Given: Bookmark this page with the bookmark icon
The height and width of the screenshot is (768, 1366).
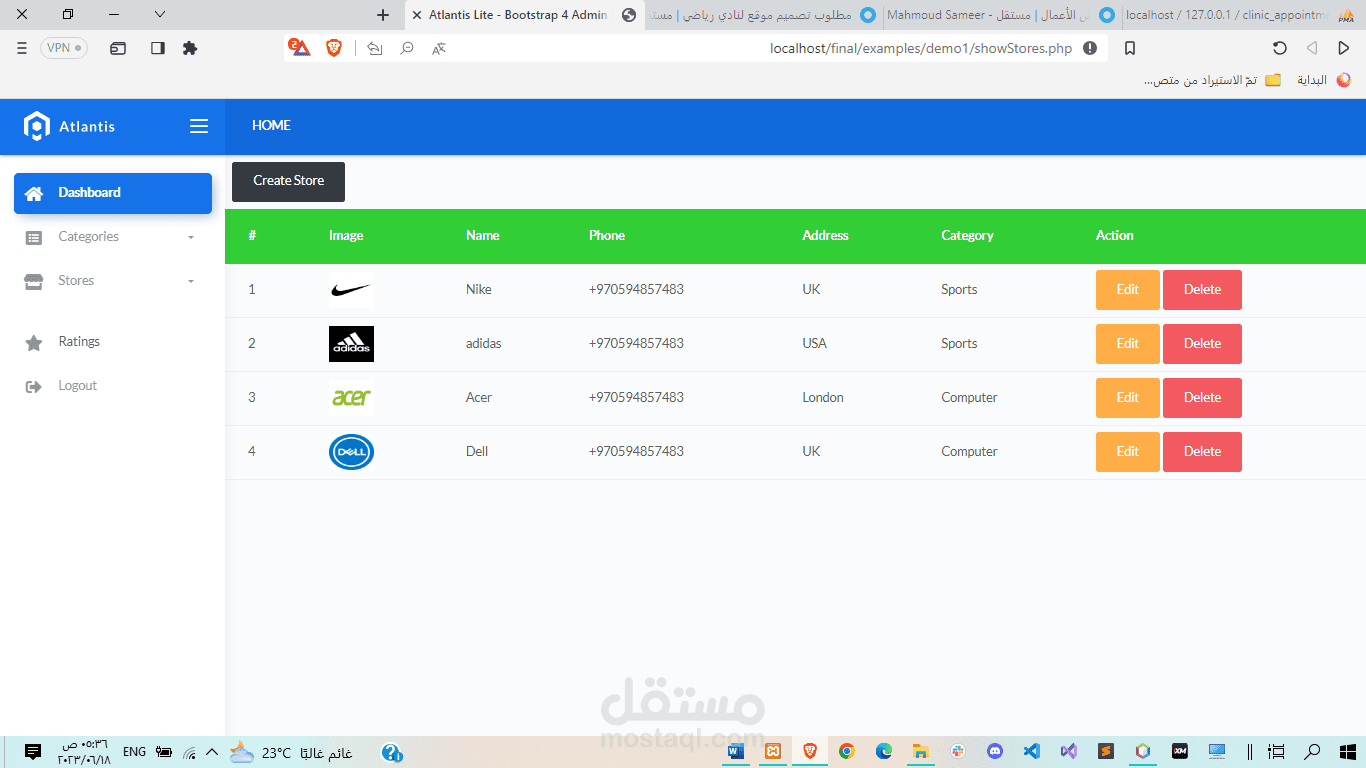Looking at the screenshot, I should pyautogui.click(x=1130, y=48).
